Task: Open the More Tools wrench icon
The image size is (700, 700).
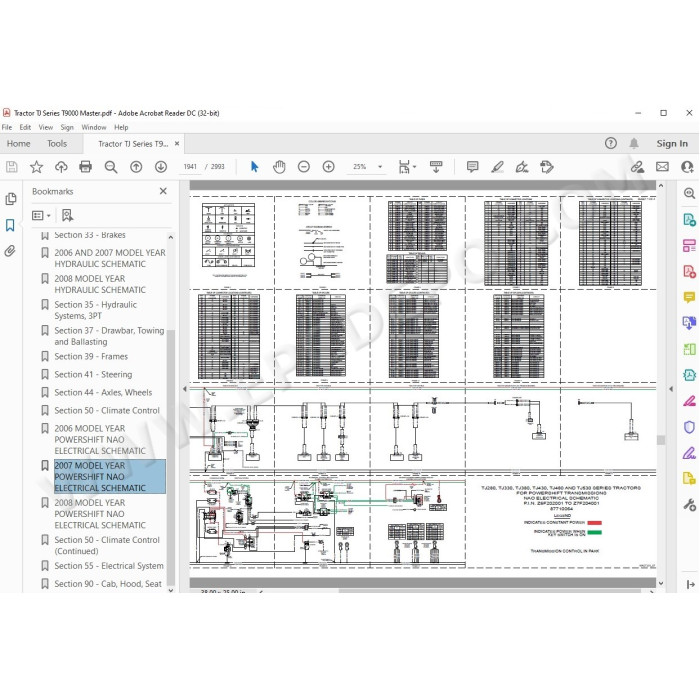Action: click(x=689, y=505)
